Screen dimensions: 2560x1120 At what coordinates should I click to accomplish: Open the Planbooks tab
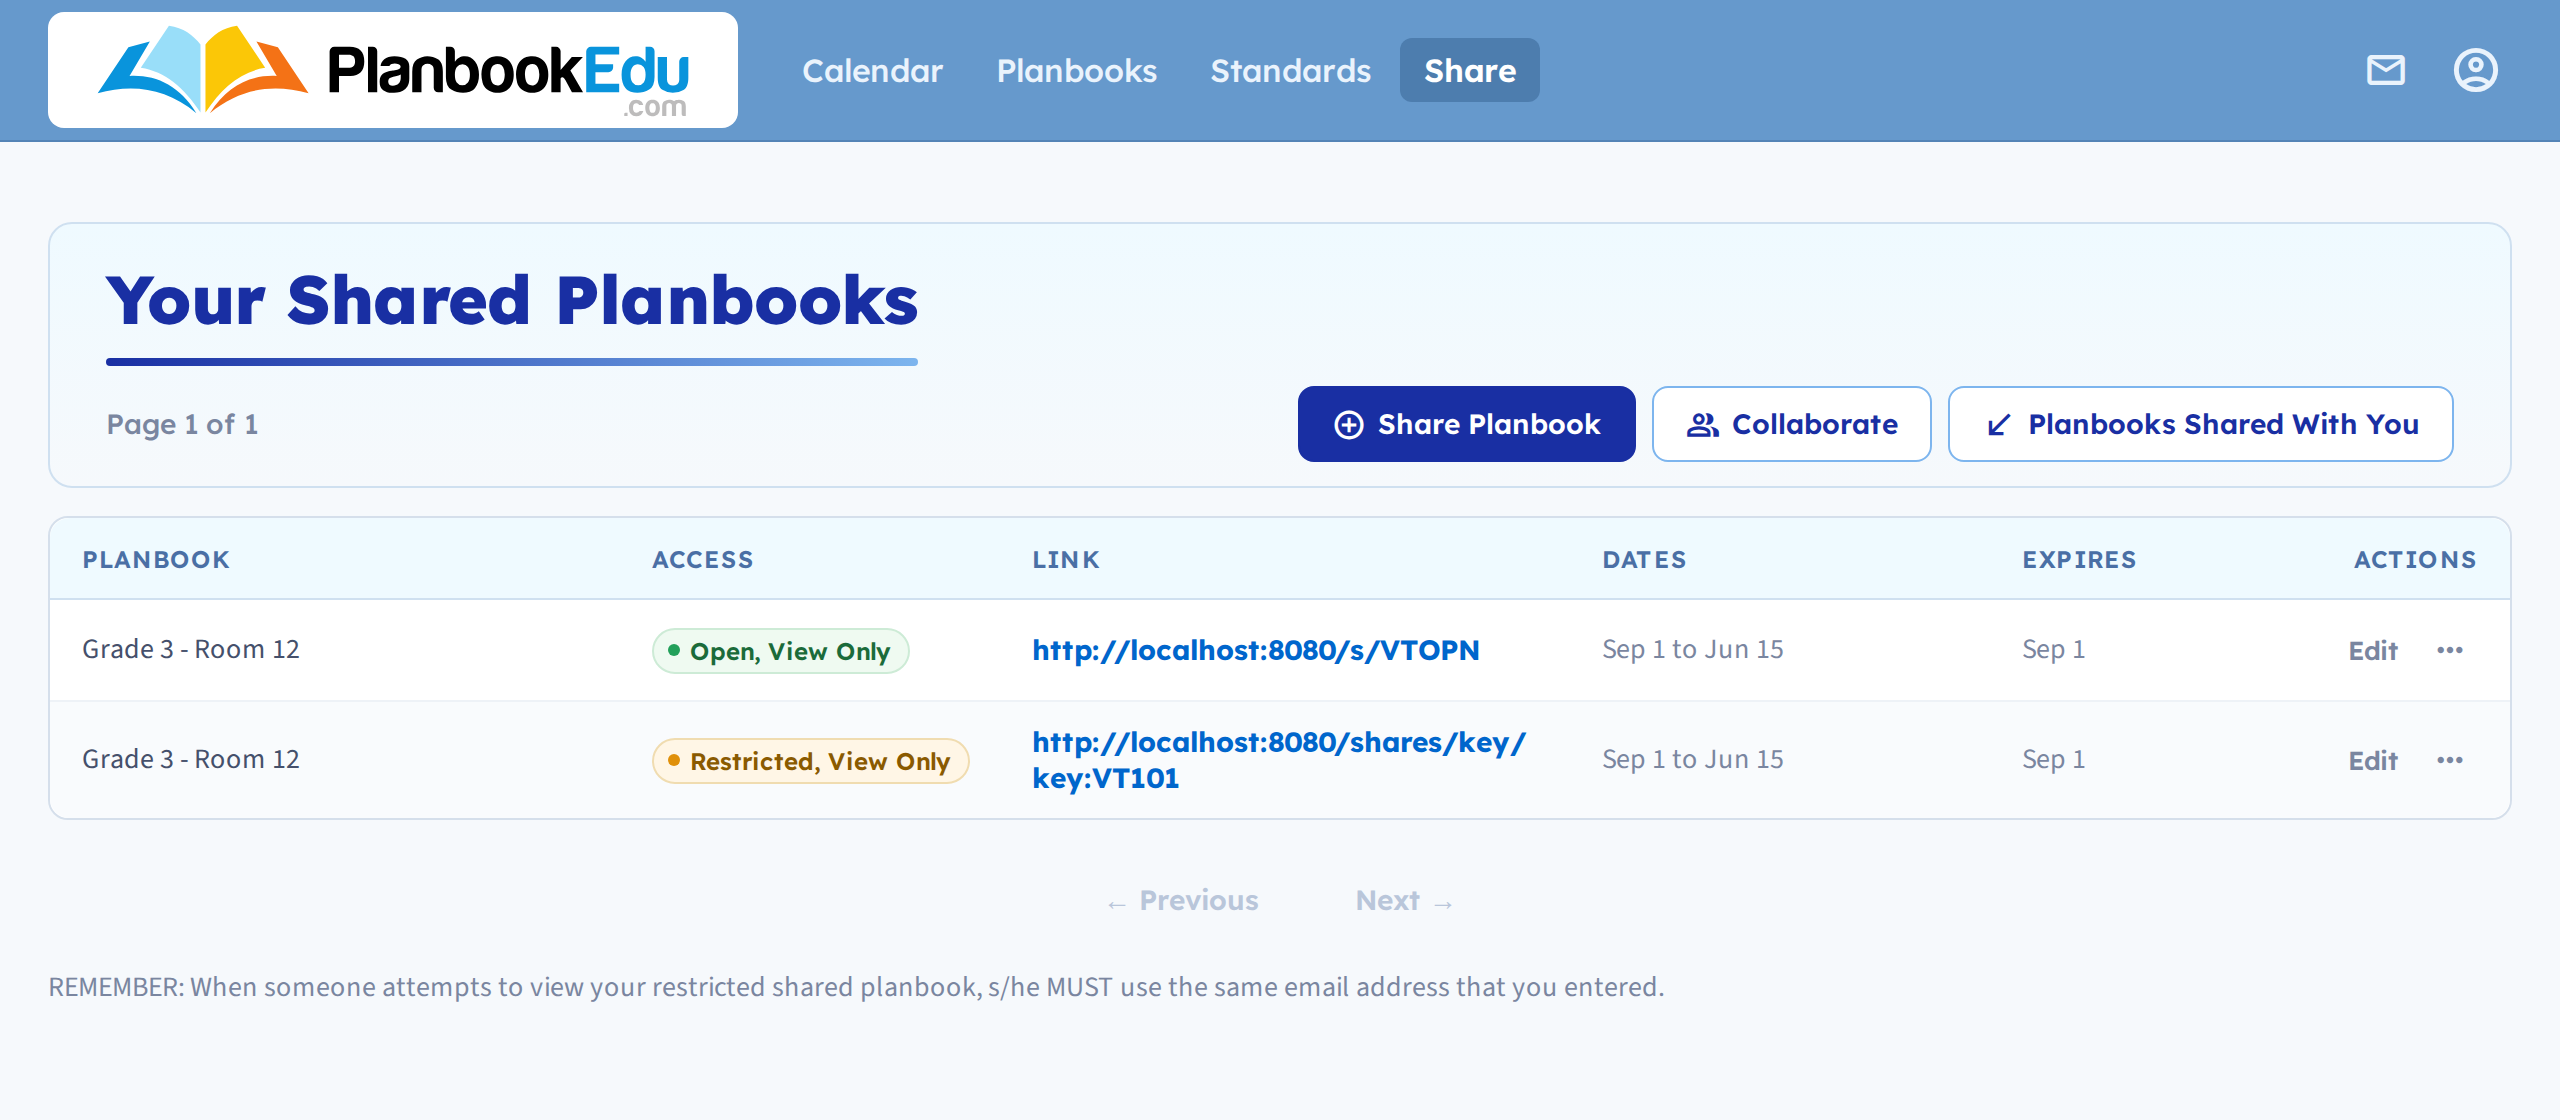(x=1076, y=70)
